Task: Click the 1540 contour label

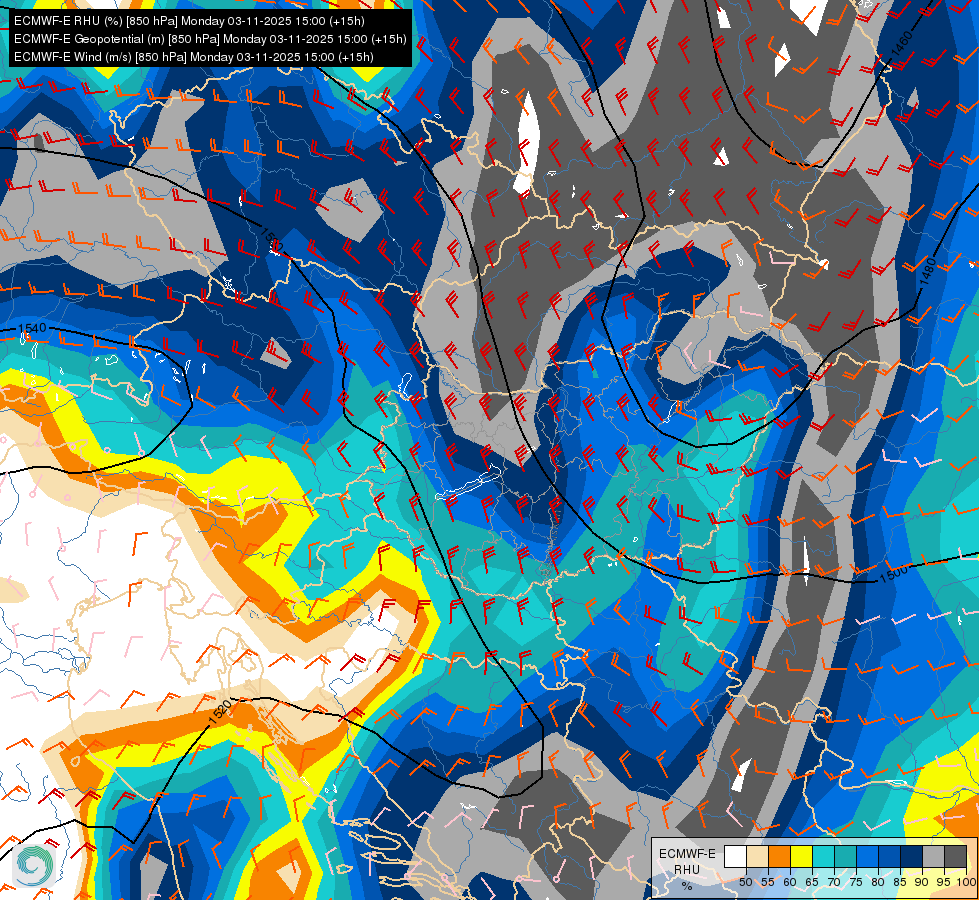Action: click(x=32, y=328)
